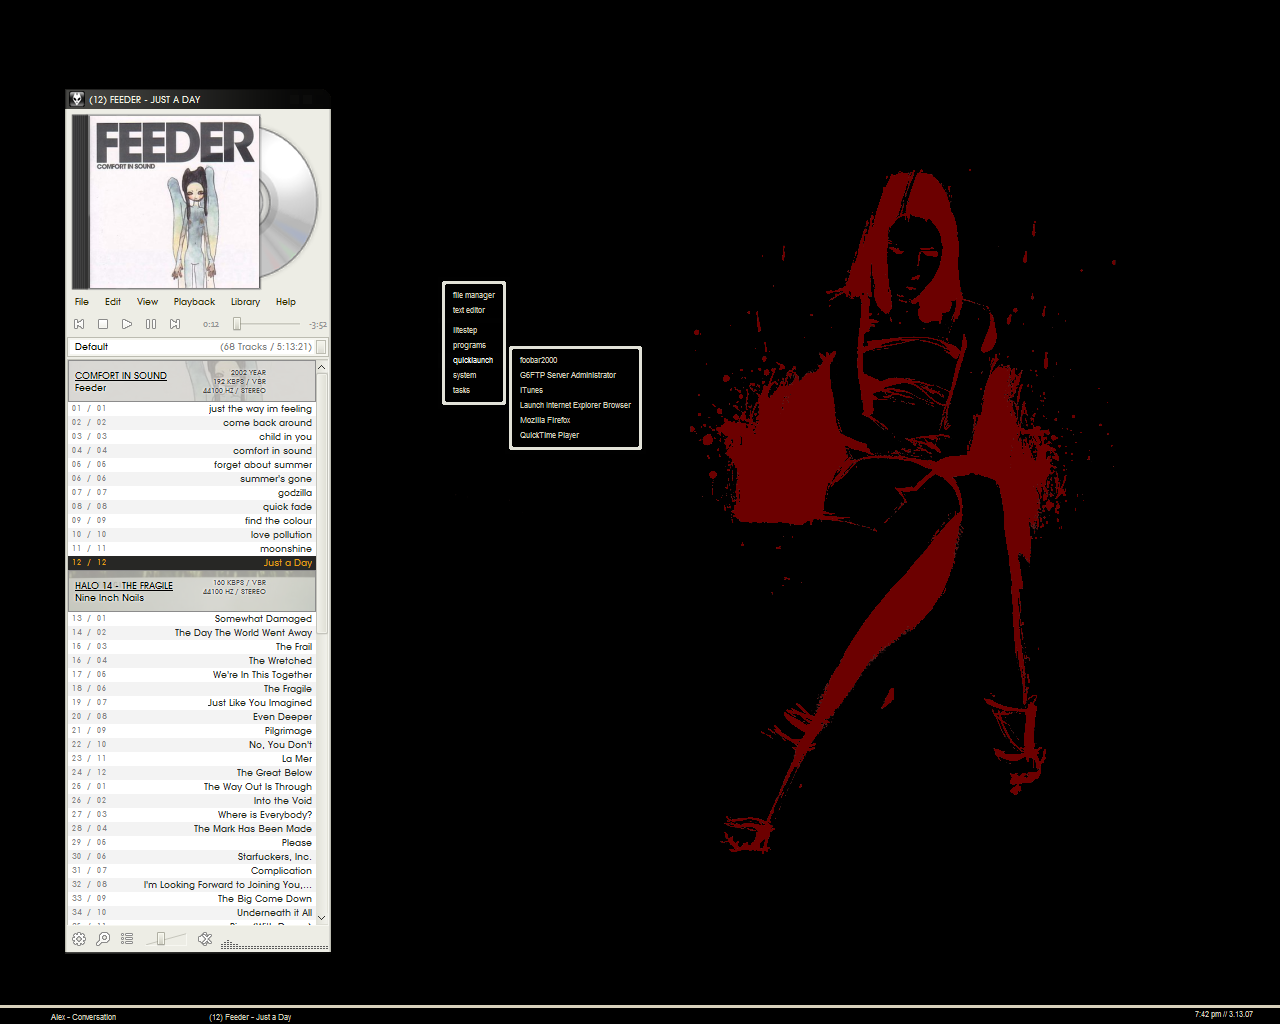The height and width of the screenshot is (1024, 1280).
Task: Select track 'The Big Come Down'
Action: (x=192, y=899)
